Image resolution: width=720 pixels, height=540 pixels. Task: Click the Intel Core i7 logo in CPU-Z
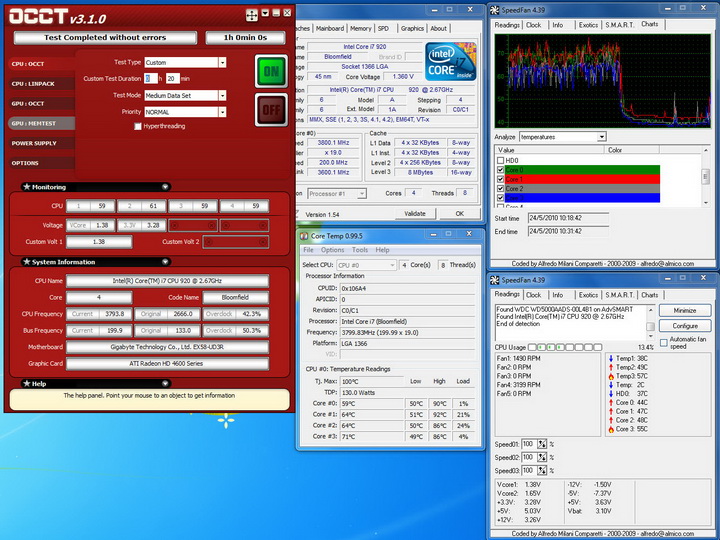pyautogui.click(x=451, y=62)
